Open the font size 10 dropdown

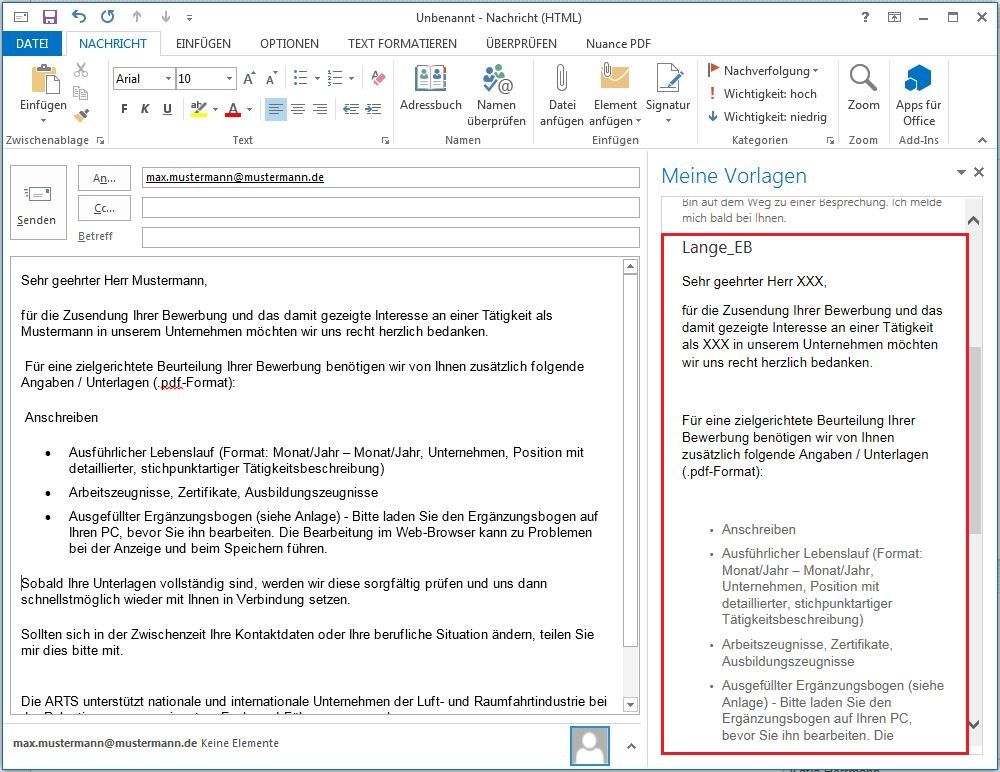coord(230,78)
